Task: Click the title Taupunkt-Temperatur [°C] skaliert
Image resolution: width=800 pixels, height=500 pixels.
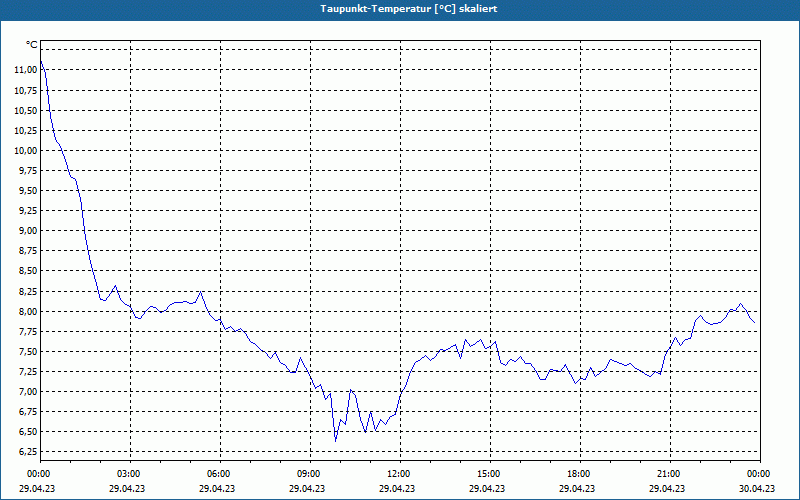Action: coord(409,9)
